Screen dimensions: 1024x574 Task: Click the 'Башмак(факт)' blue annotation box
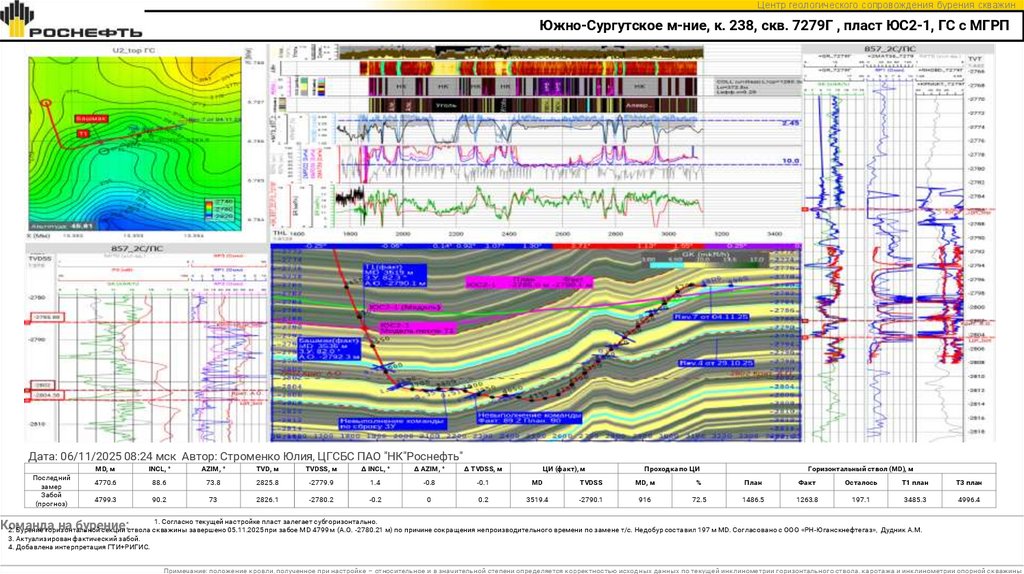click(x=329, y=349)
